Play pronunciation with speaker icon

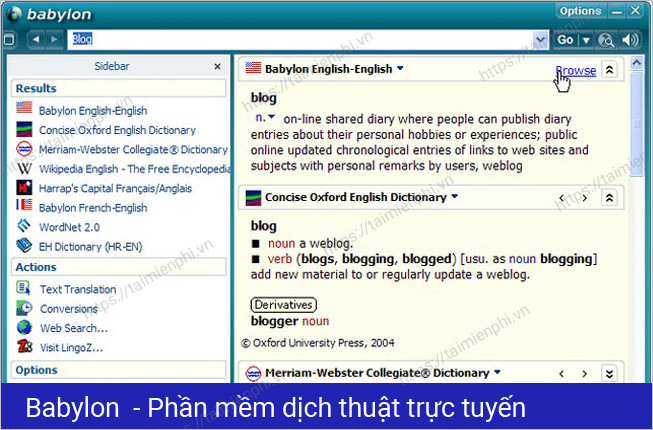(x=629, y=40)
